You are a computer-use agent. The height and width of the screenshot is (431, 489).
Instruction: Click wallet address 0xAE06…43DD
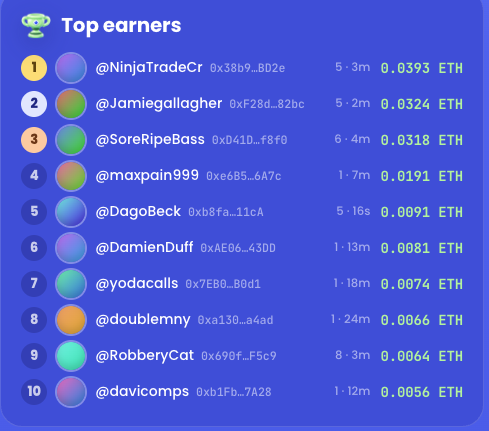click(x=238, y=248)
